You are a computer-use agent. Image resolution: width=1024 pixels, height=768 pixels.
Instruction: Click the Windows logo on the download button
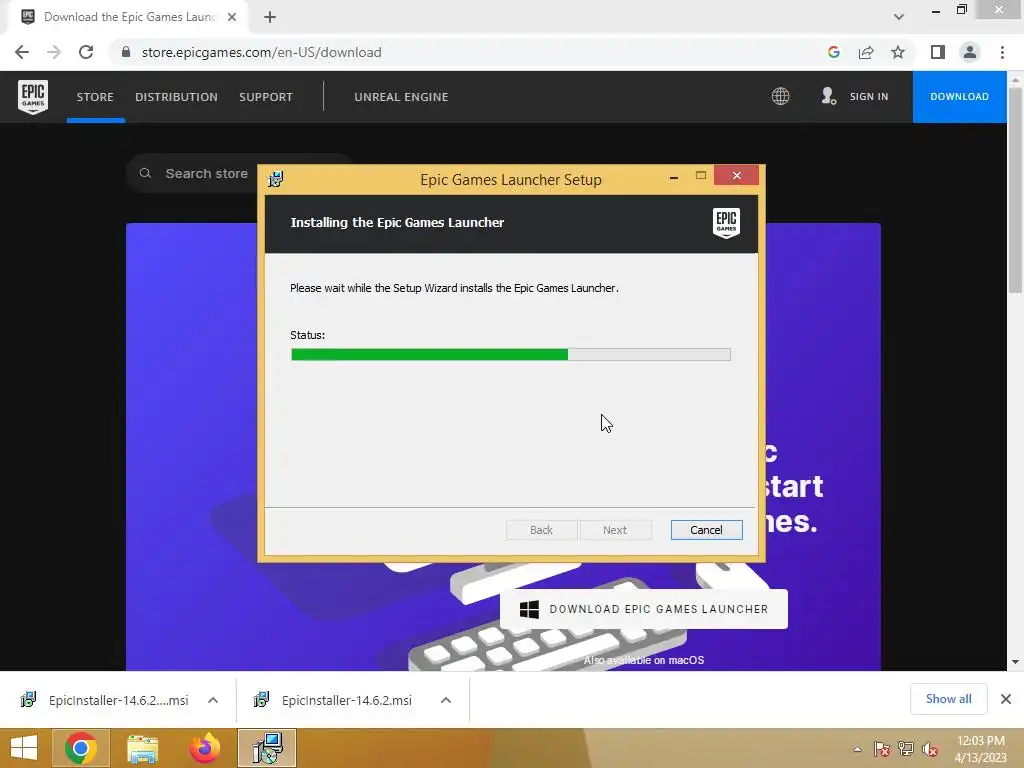(529, 609)
